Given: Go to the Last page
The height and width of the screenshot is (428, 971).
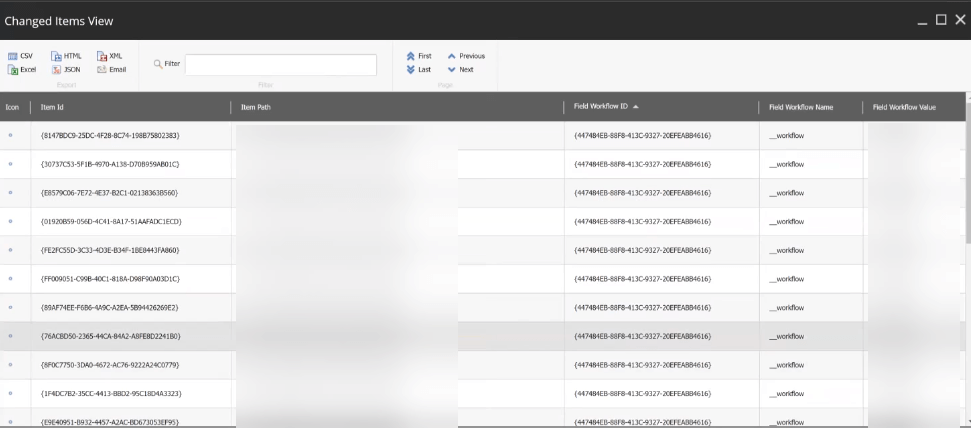Looking at the screenshot, I should click(x=418, y=69).
